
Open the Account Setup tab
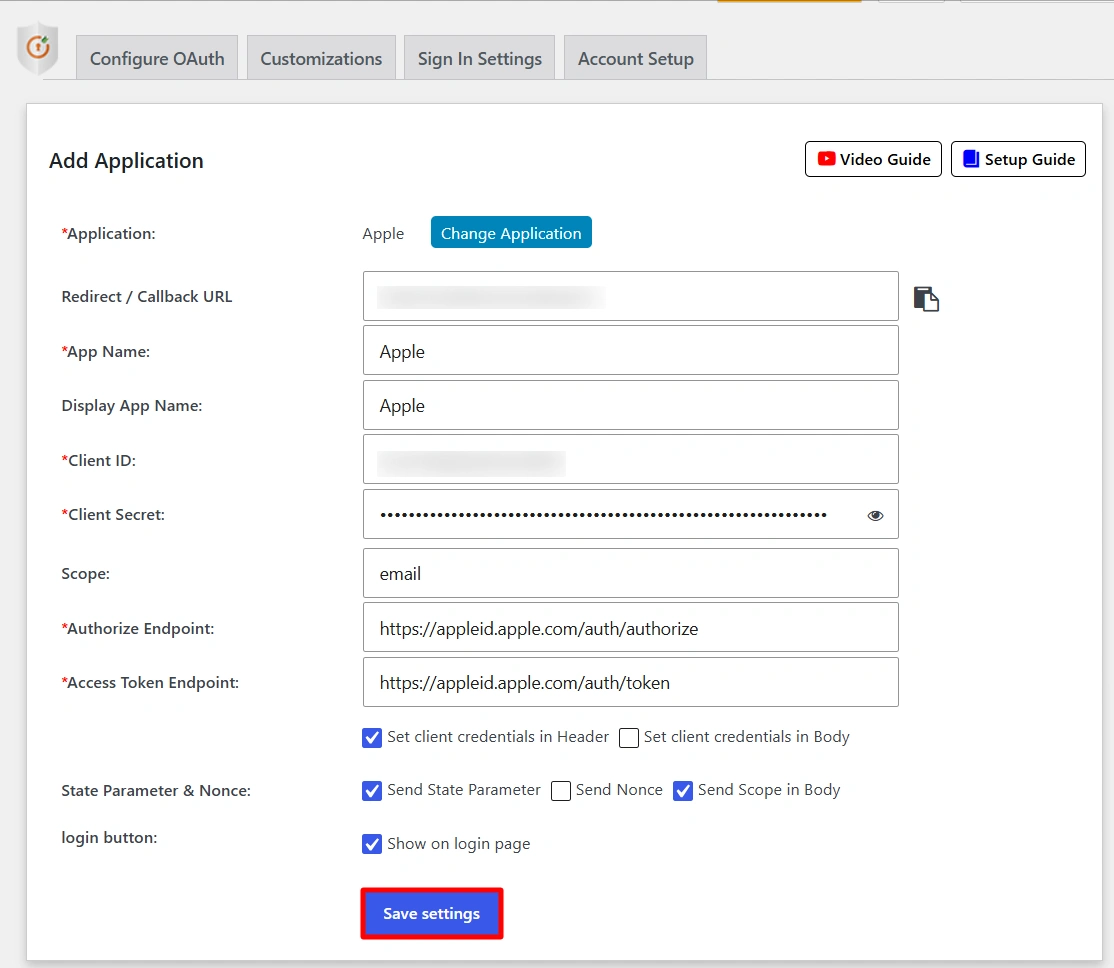pyautogui.click(x=635, y=58)
